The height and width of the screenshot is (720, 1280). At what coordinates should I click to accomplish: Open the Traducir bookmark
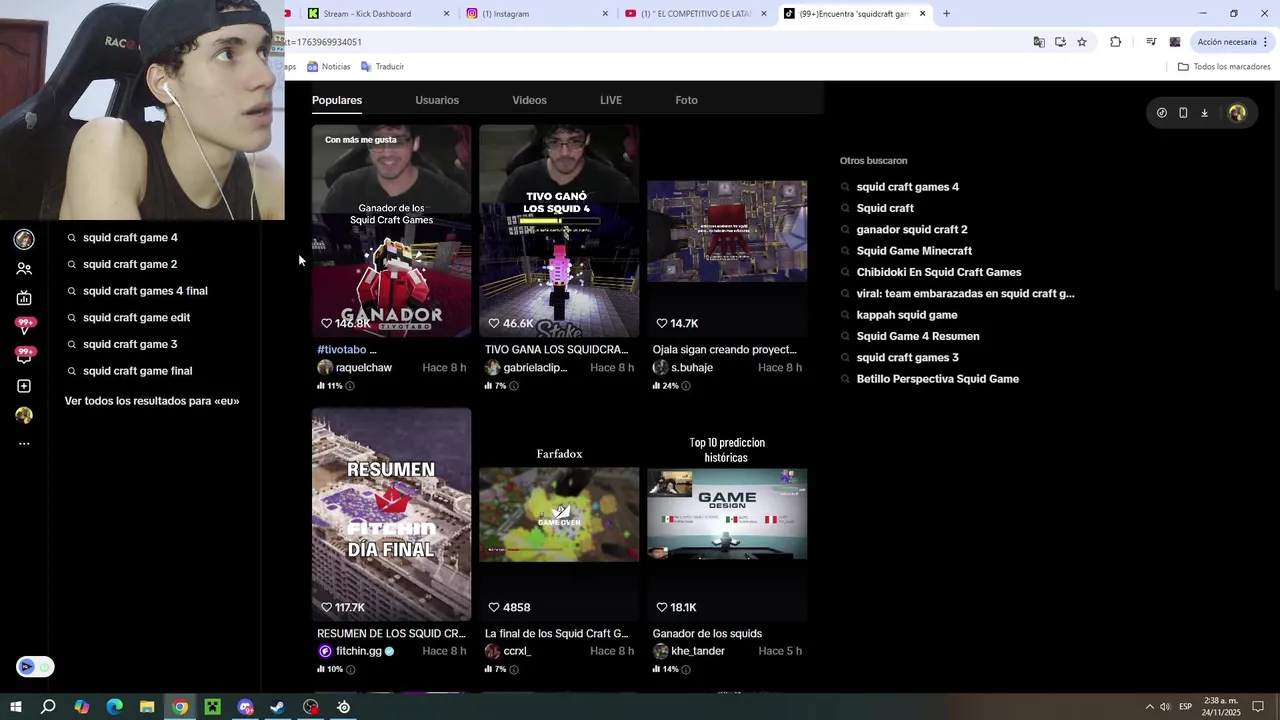pyautogui.click(x=382, y=67)
